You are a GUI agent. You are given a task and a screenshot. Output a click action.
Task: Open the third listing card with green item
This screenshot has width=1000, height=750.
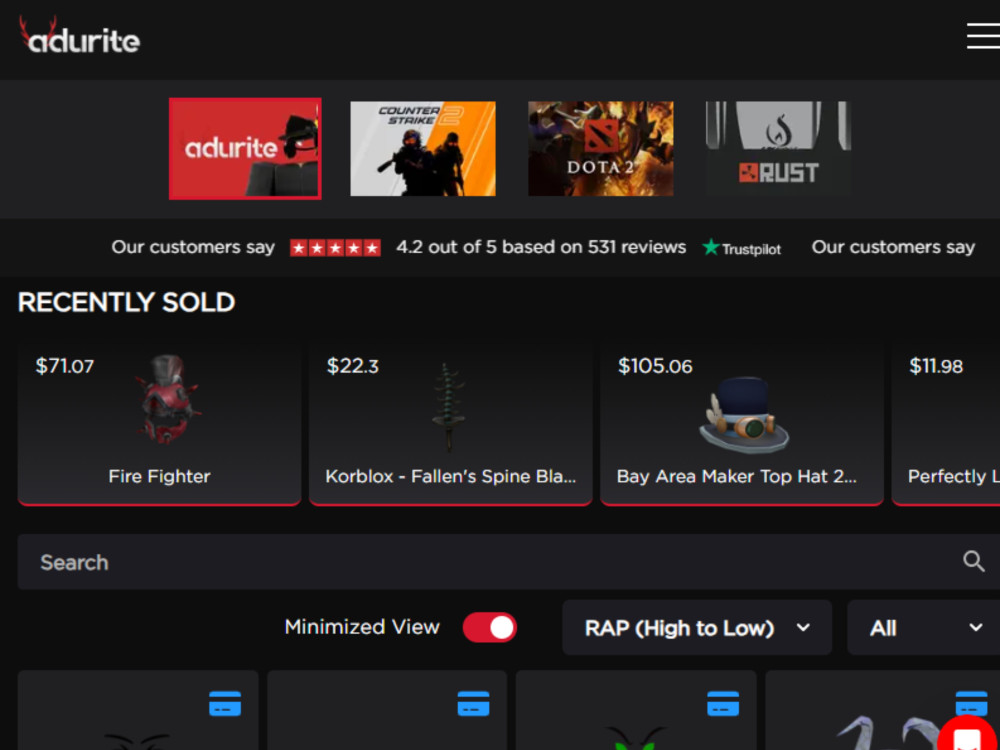point(636,710)
